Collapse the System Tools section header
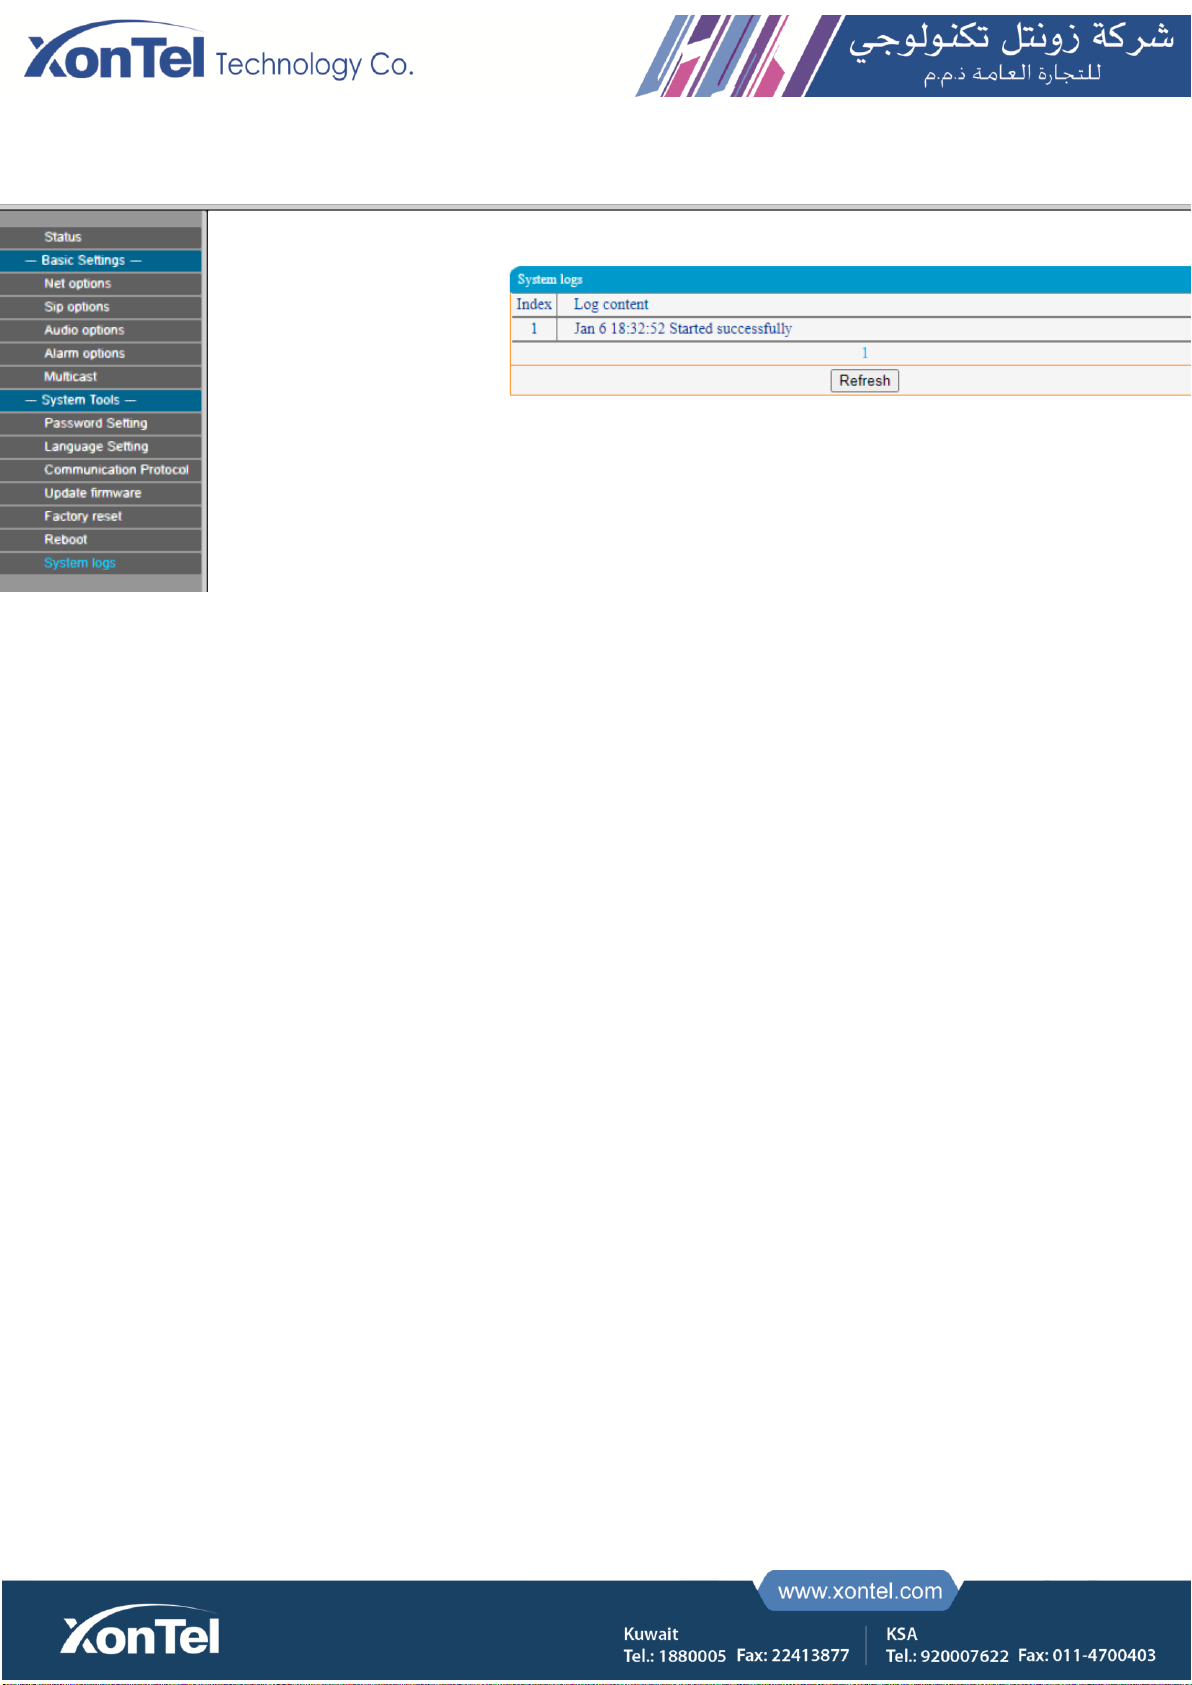Viewport: 1192px width, 1685px height. (101, 400)
